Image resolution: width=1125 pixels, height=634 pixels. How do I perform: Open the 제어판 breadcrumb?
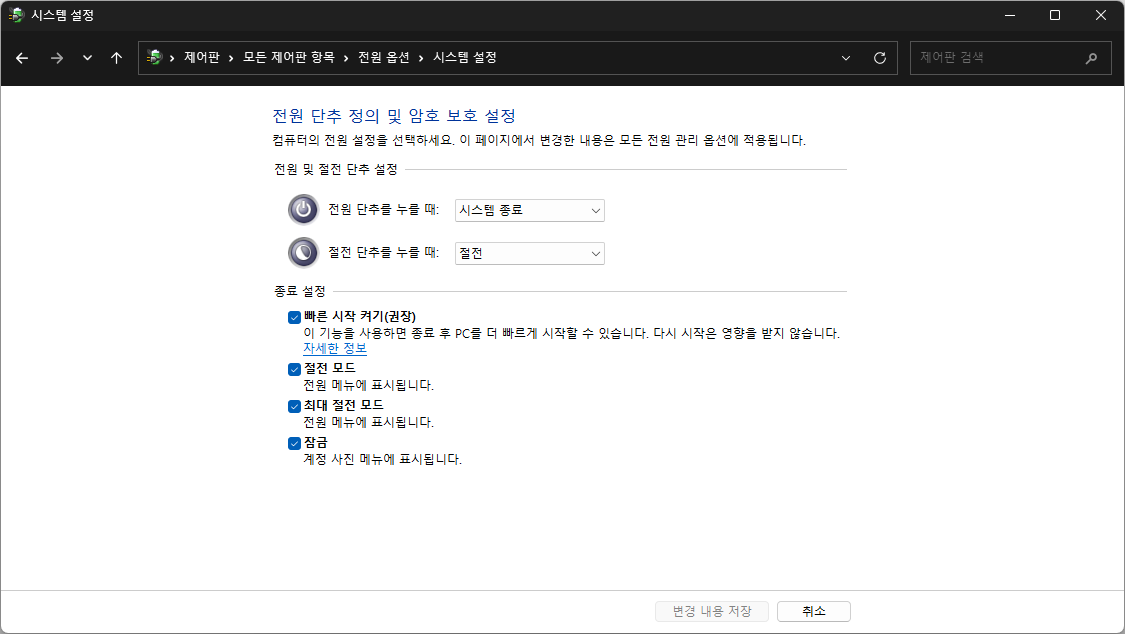tap(202, 57)
